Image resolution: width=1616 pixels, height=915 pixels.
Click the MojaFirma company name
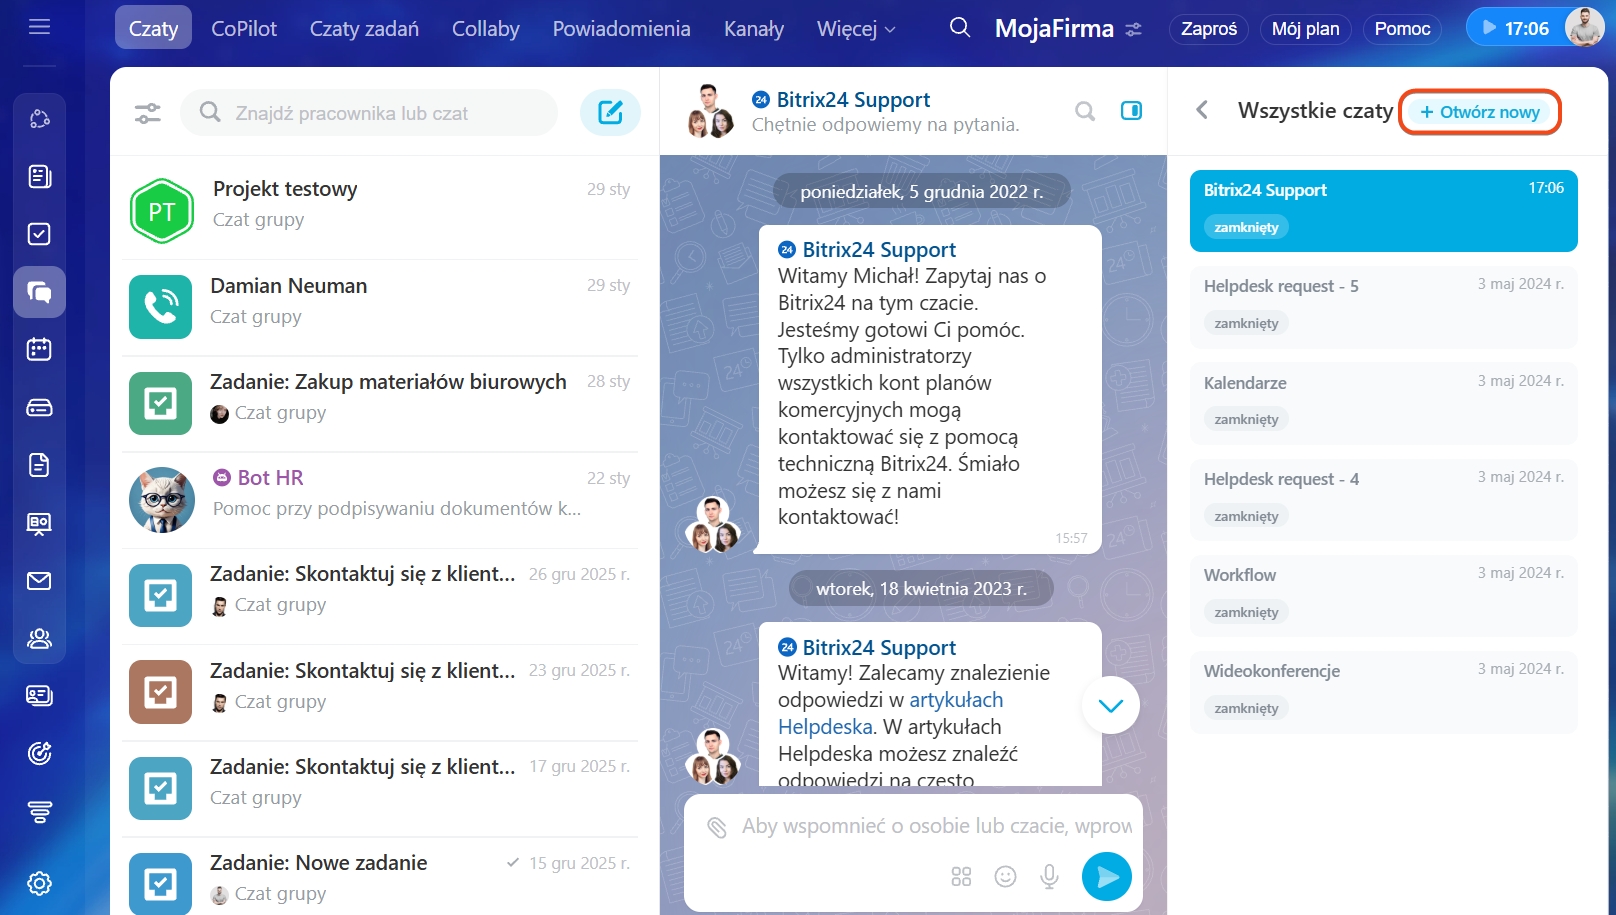click(1054, 28)
